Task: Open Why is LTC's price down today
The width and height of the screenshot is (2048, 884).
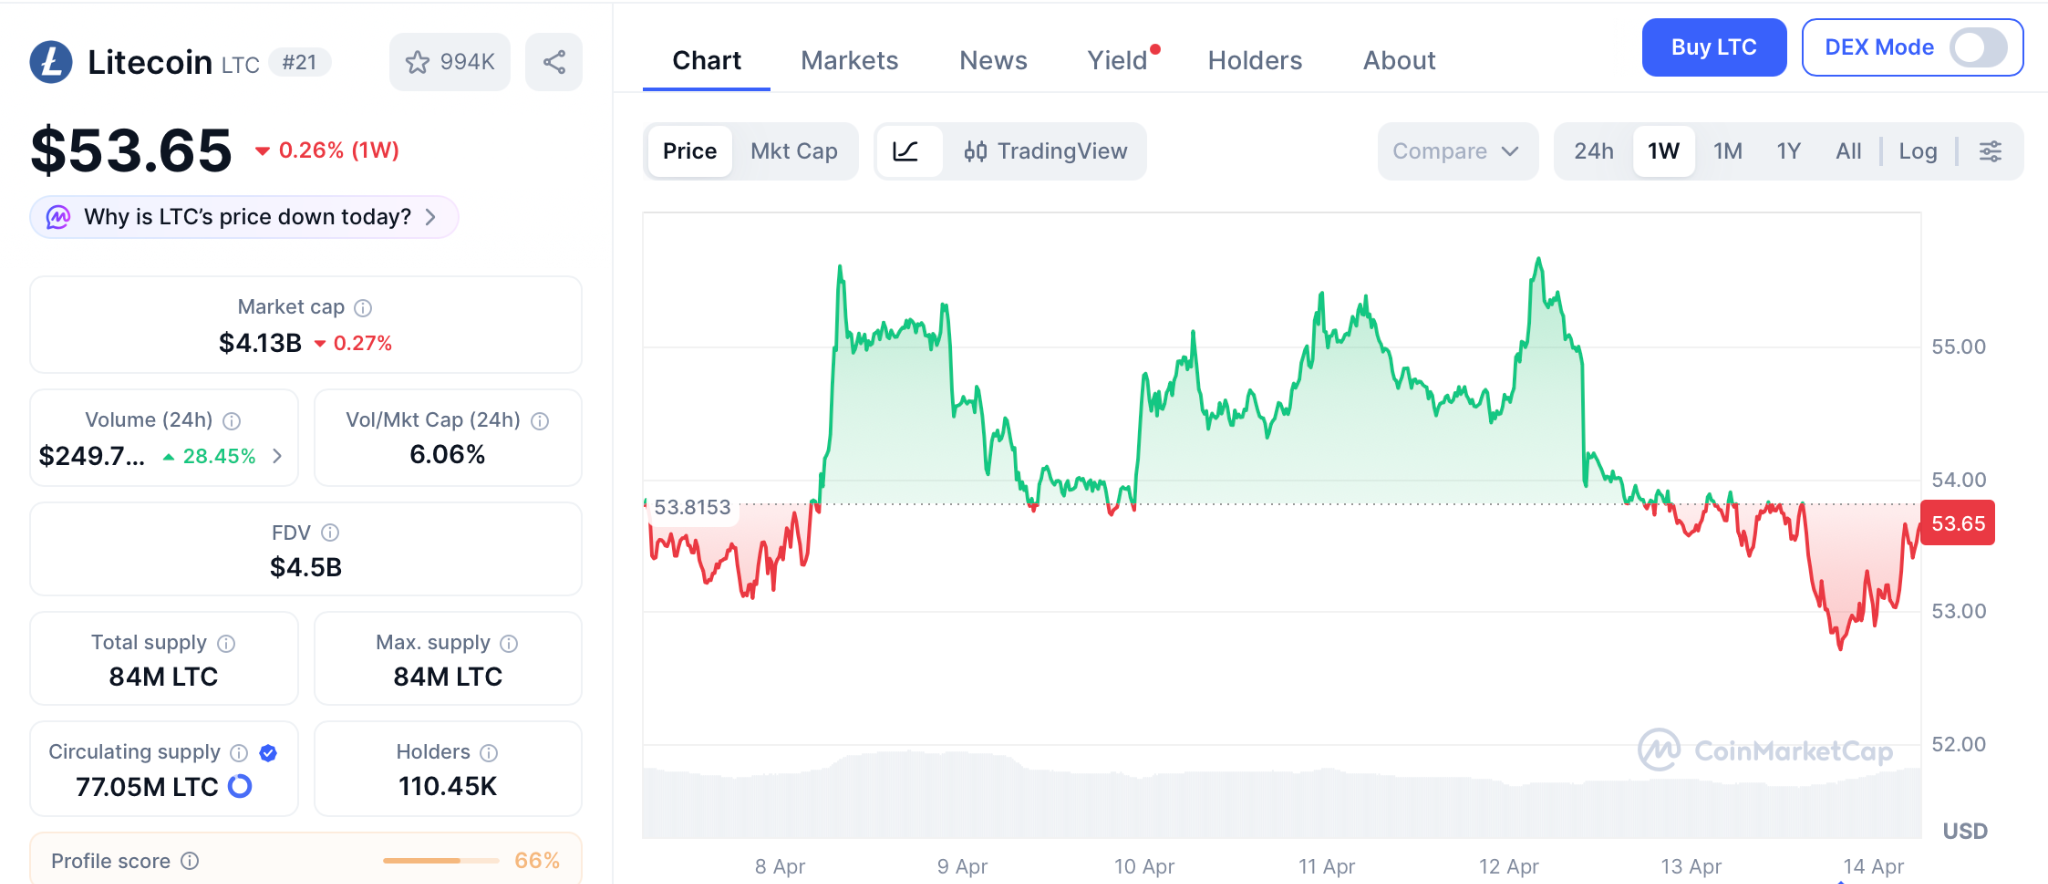Action: tap(245, 217)
